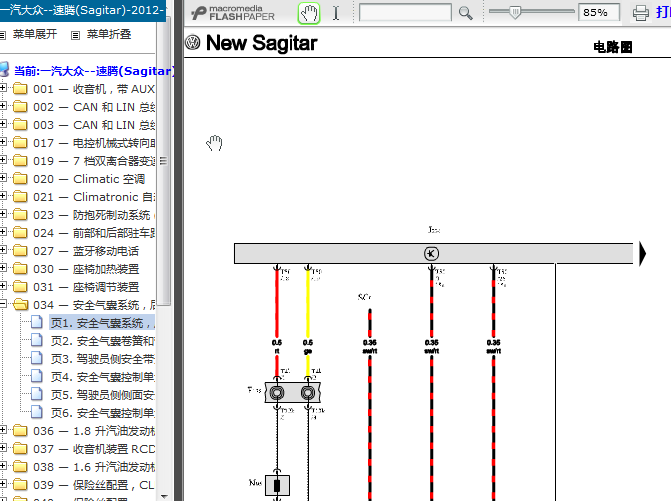Click the lamp symbol in the J control unit bar

point(431,253)
